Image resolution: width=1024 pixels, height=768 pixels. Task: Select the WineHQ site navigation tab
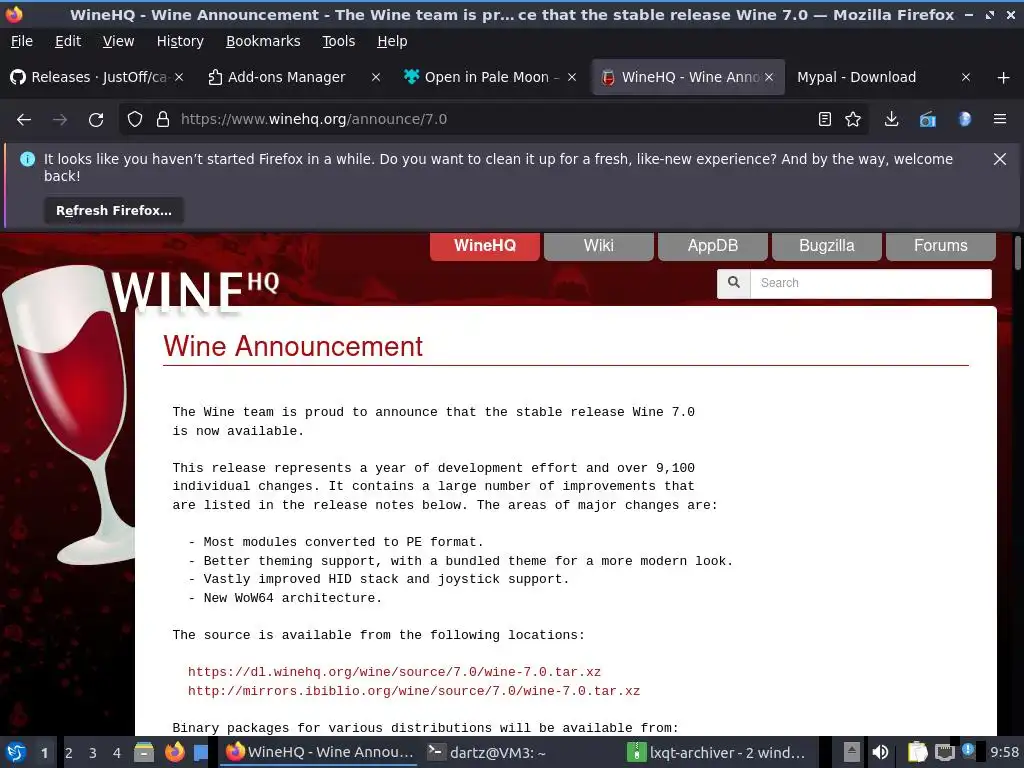485,246
